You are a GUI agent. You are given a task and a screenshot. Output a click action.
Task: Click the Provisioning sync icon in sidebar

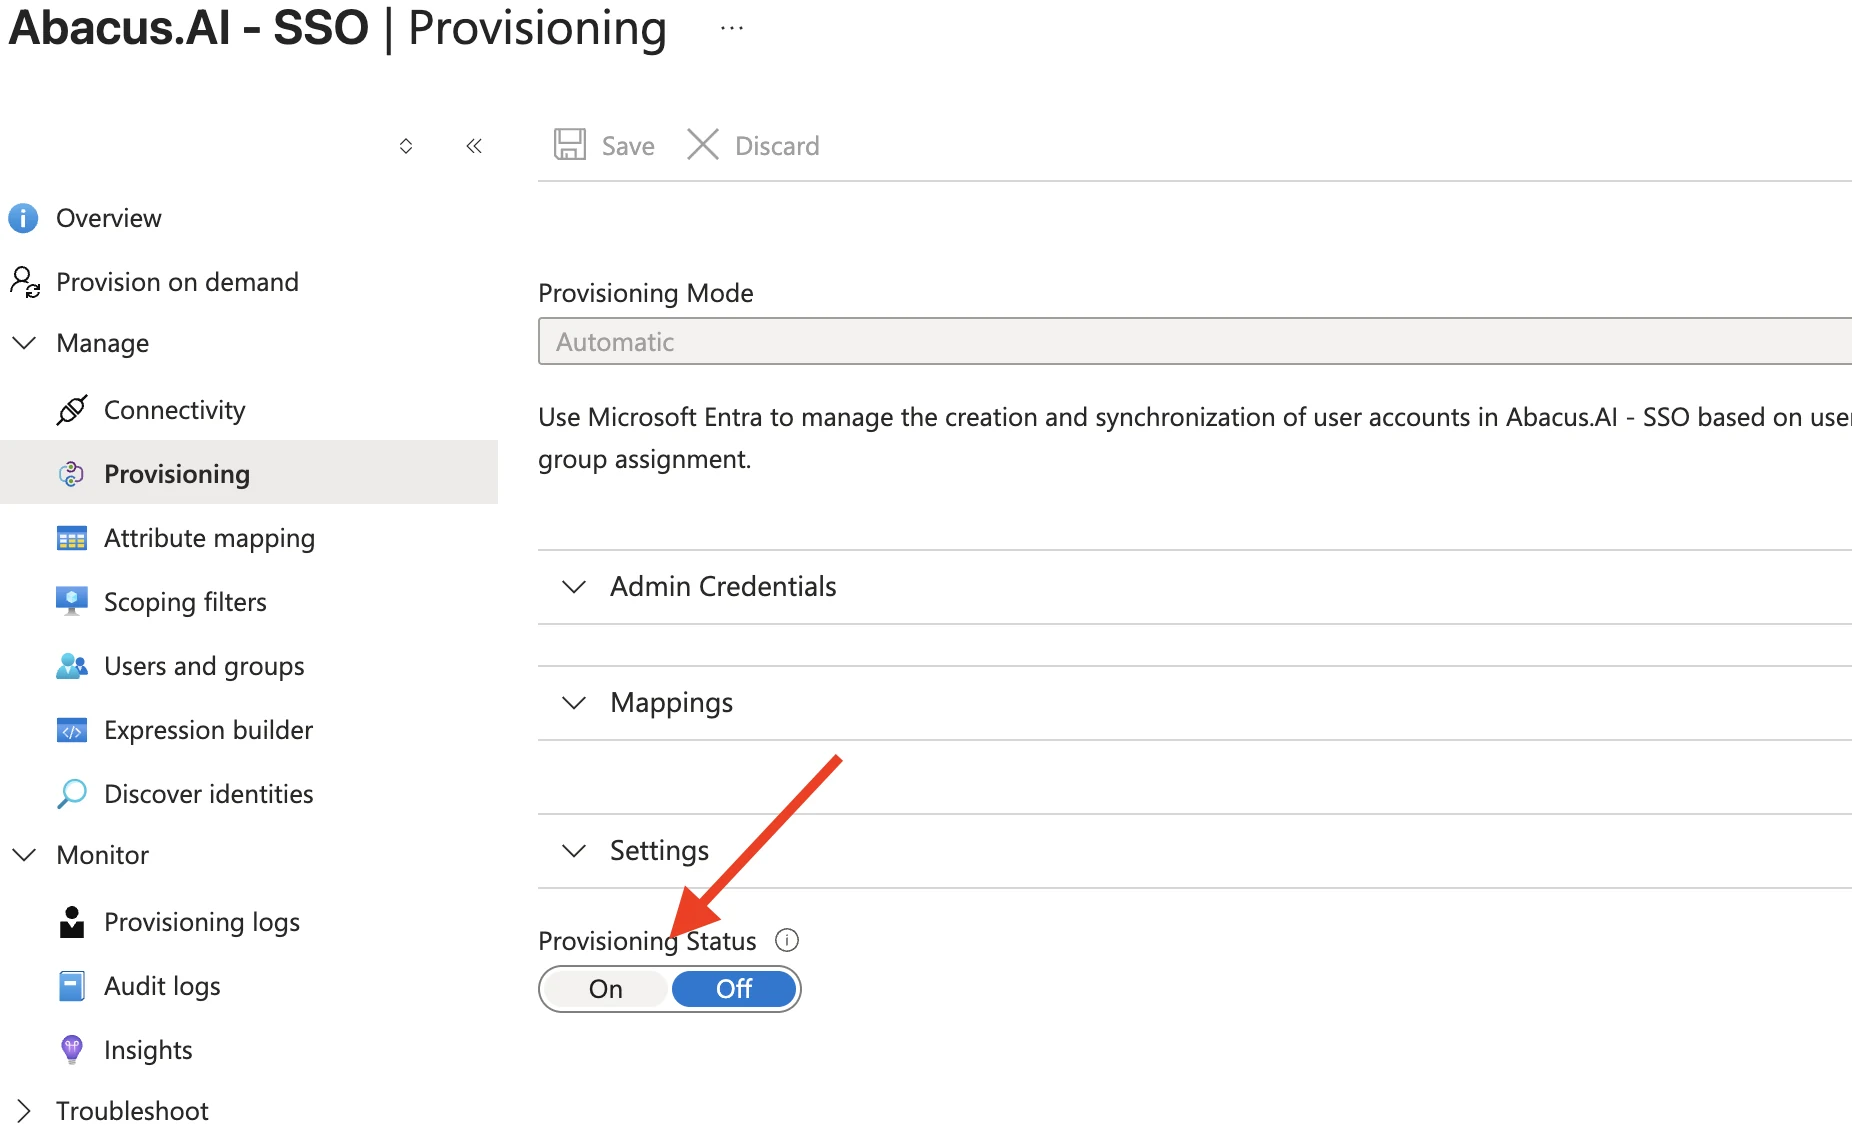(x=71, y=474)
